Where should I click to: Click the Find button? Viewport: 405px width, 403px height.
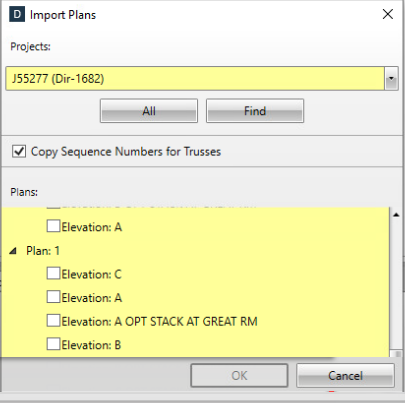pyautogui.click(x=255, y=111)
